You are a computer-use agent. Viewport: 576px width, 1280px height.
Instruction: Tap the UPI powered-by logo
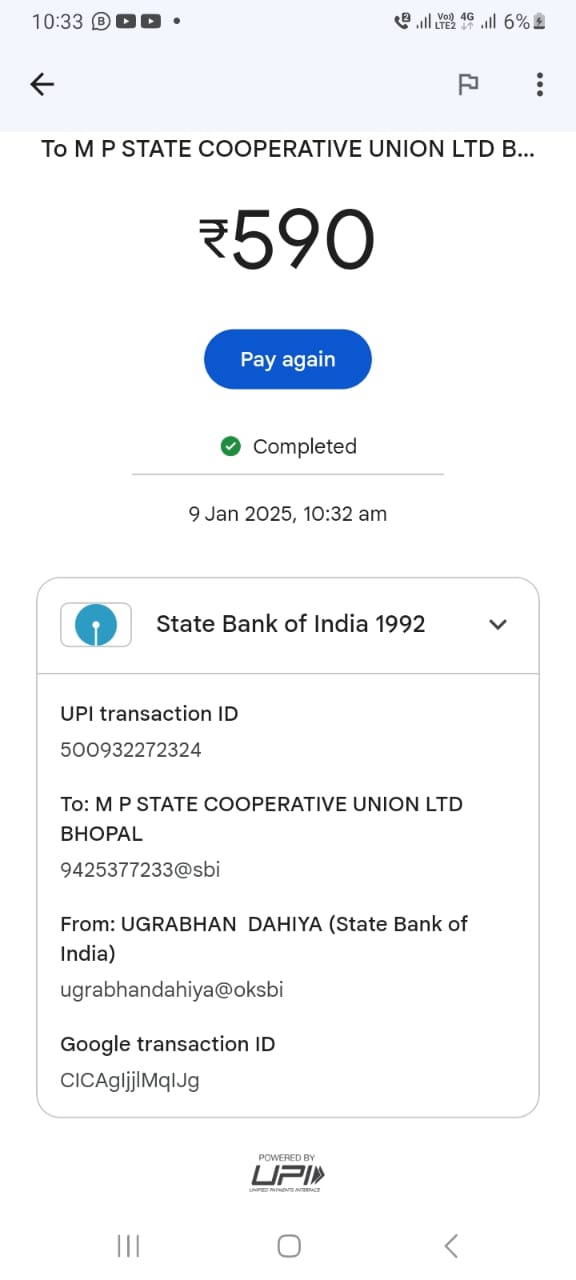287,1172
